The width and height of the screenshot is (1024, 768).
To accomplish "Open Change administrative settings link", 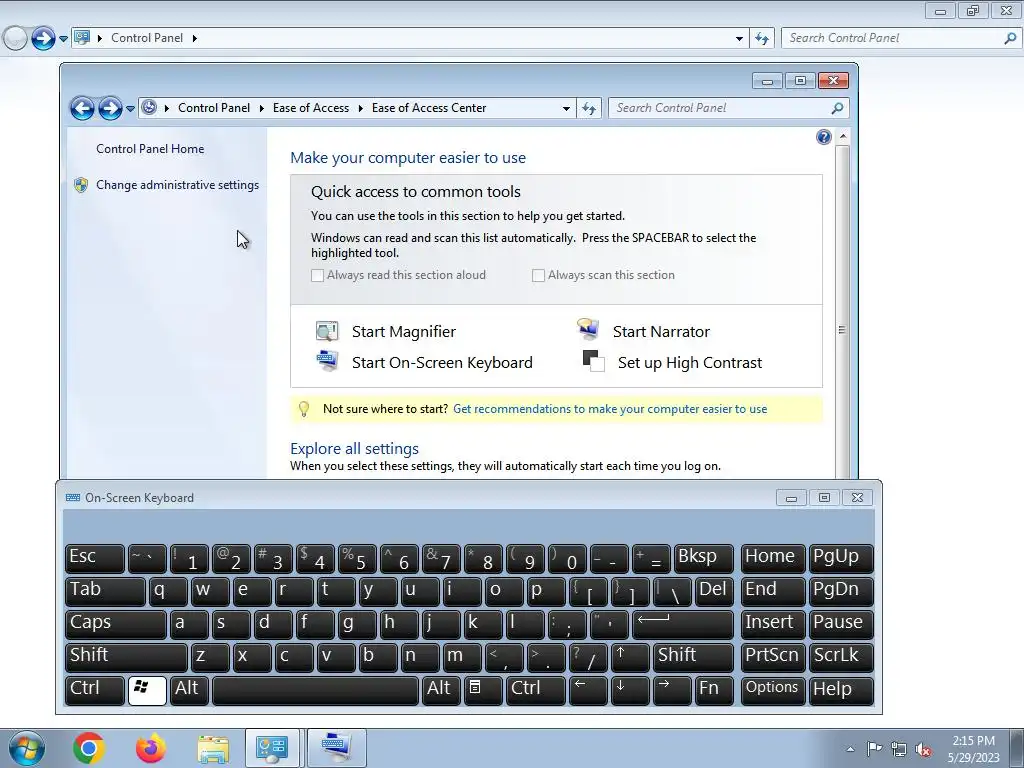I will (x=178, y=185).
